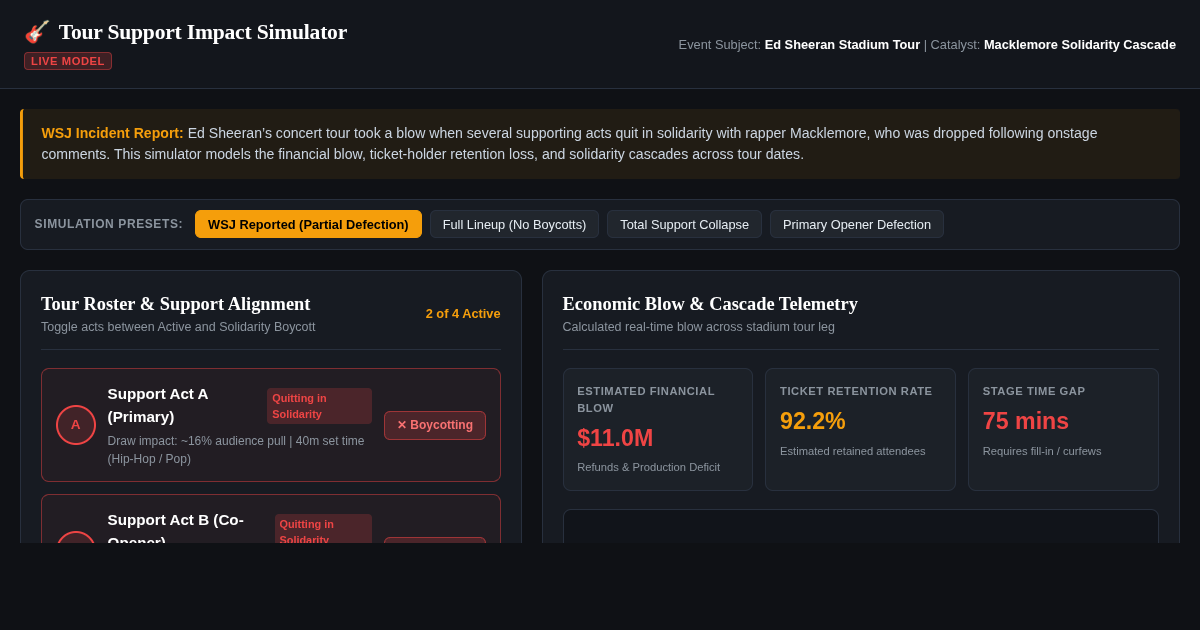Click Estimated retained attendees caption
Screen dimensions: 1200x630
point(853,451)
